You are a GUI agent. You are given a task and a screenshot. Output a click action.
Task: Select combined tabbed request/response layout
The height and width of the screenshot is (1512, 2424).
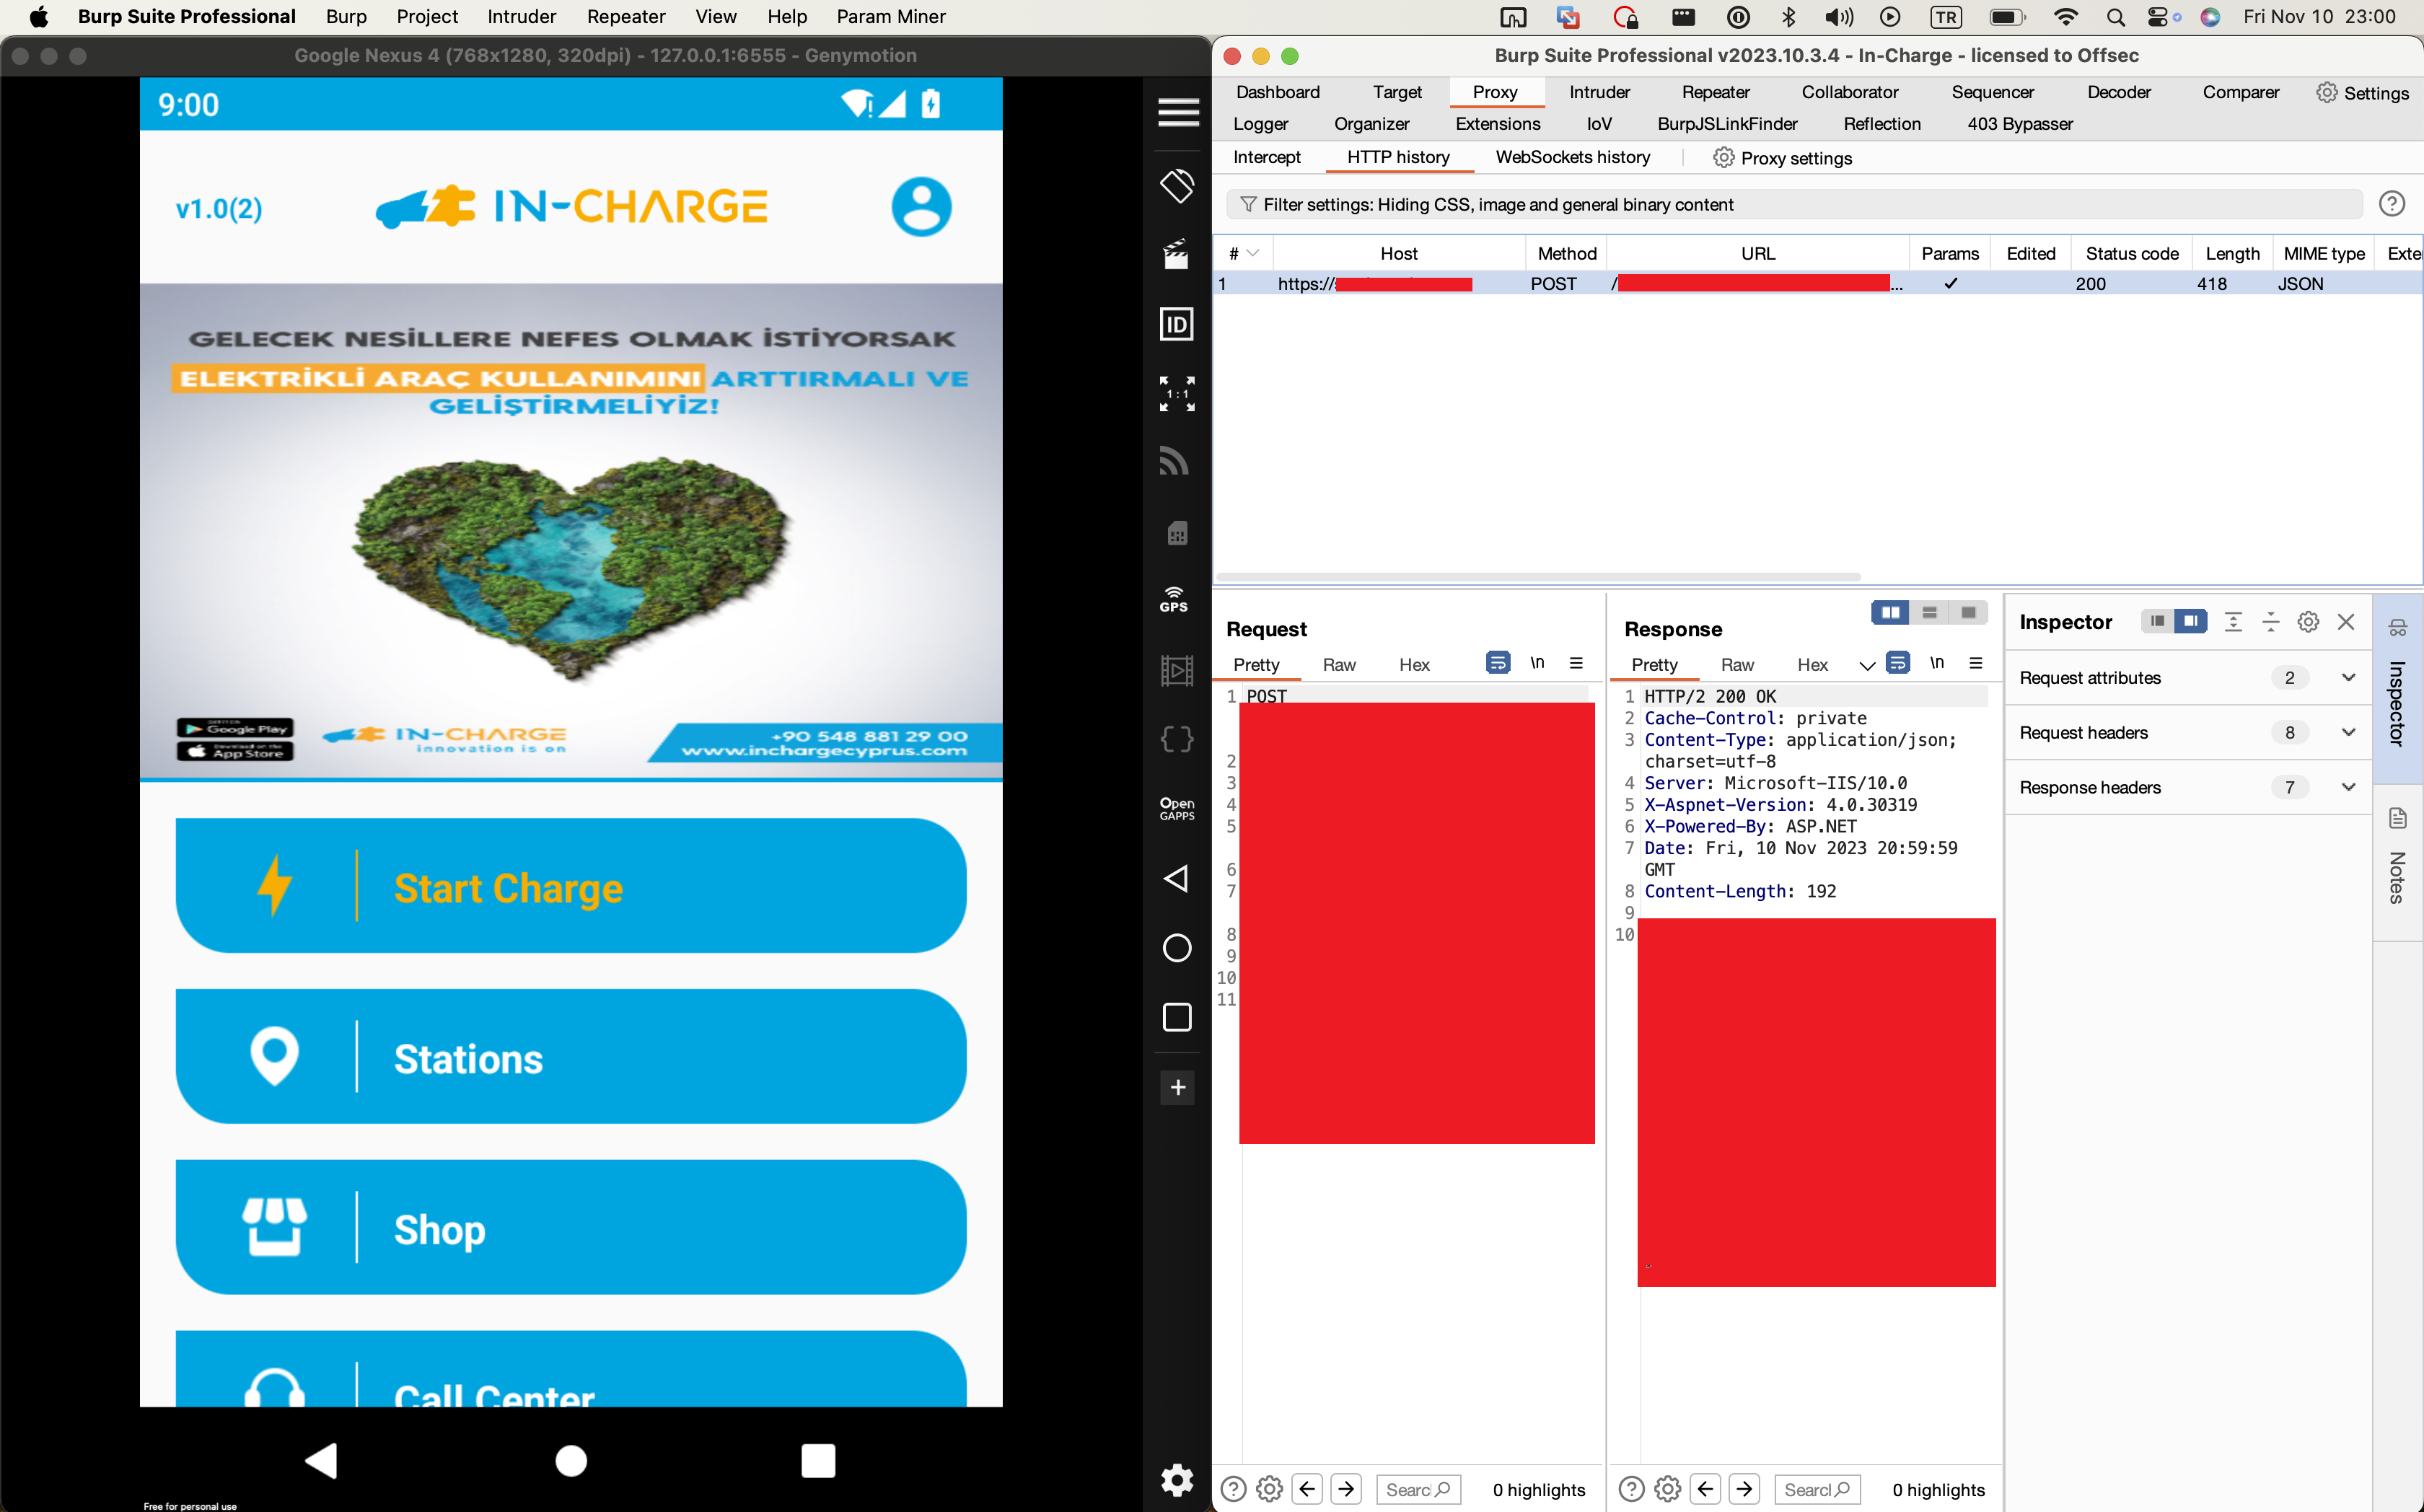tap(1968, 612)
